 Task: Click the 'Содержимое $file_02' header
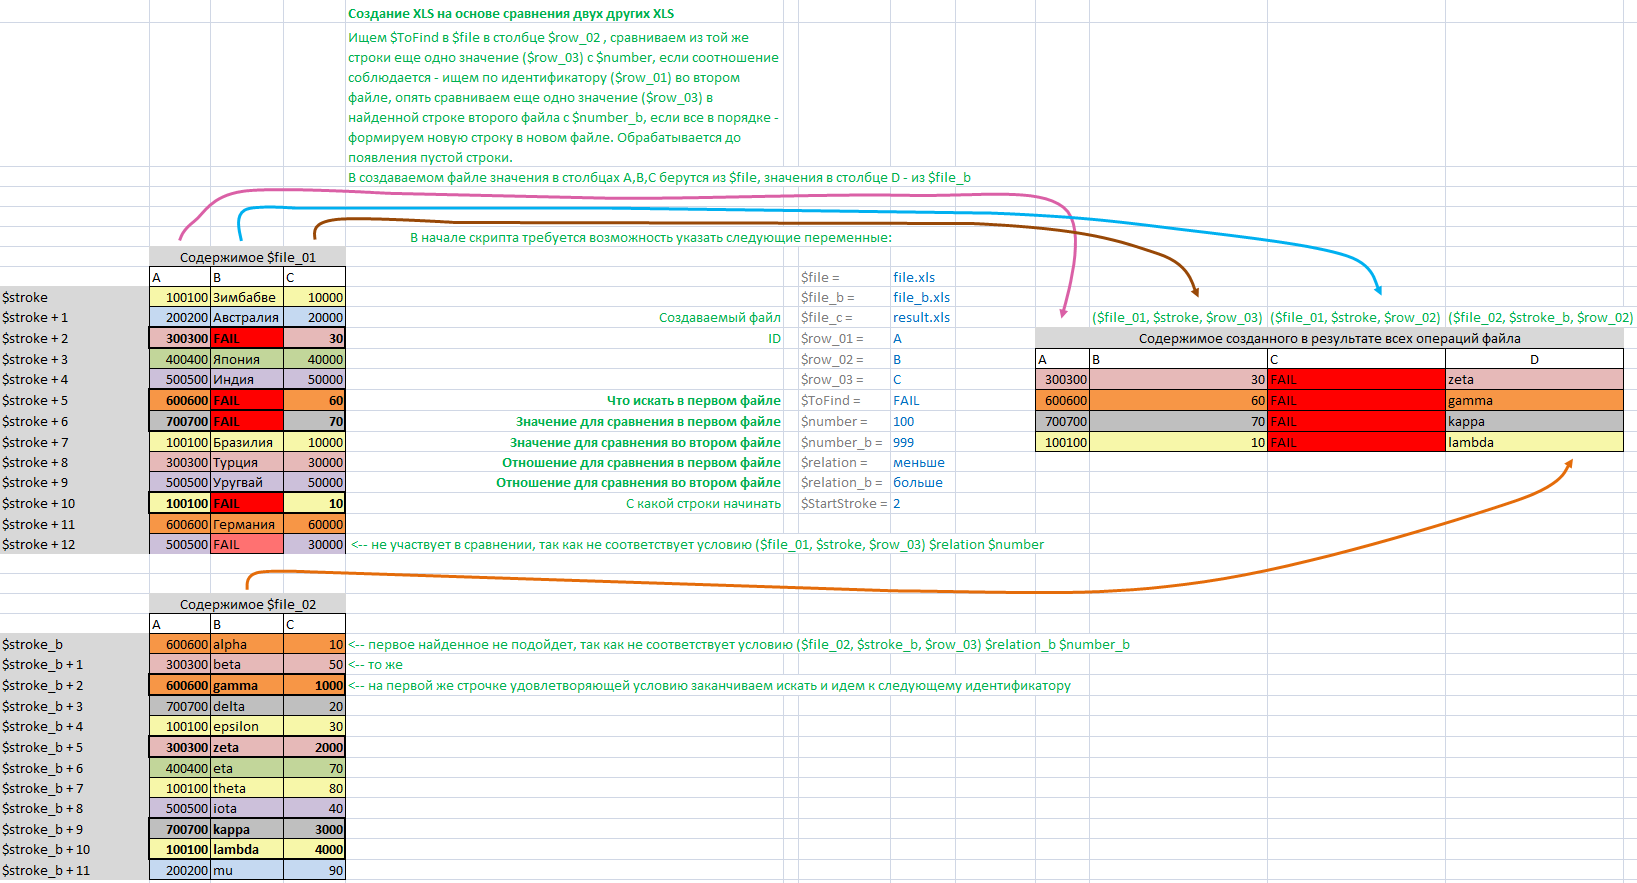pyautogui.click(x=247, y=604)
